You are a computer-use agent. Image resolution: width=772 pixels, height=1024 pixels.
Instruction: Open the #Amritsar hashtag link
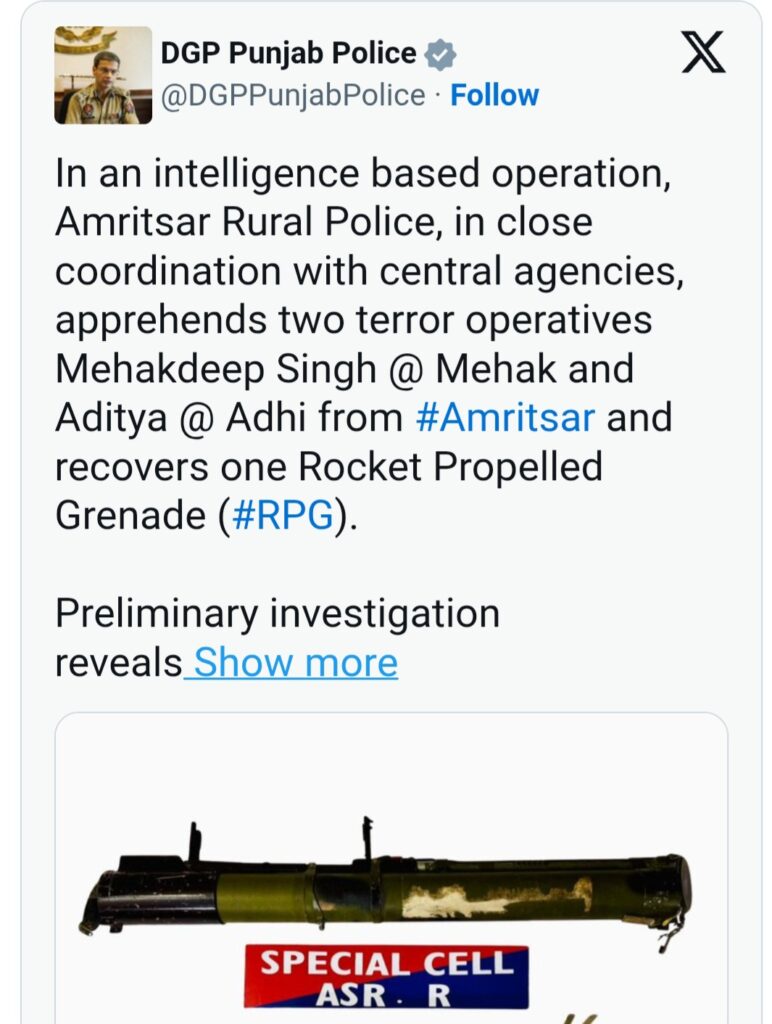(x=505, y=417)
